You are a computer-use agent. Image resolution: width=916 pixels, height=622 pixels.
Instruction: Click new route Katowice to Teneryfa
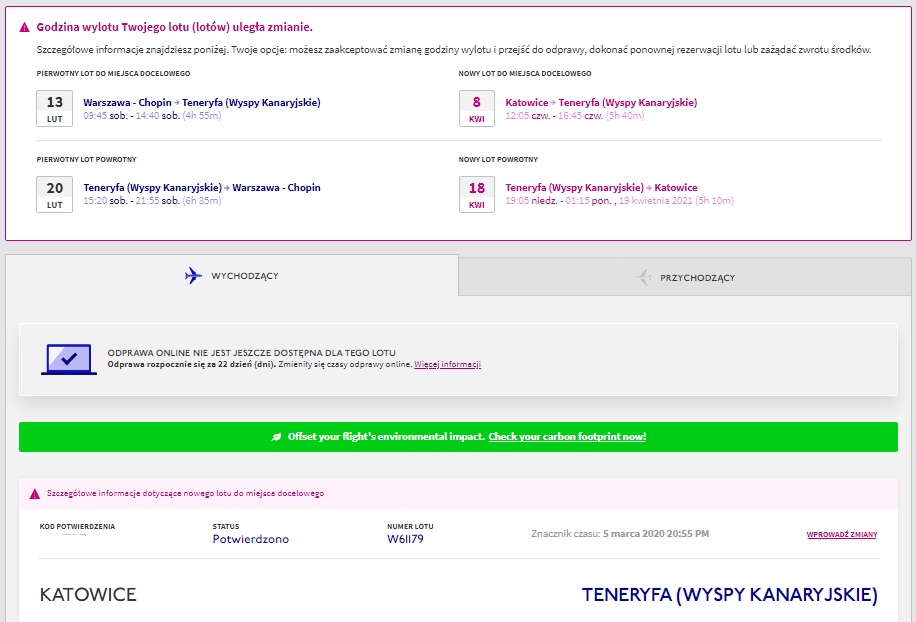tap(601, 102)
